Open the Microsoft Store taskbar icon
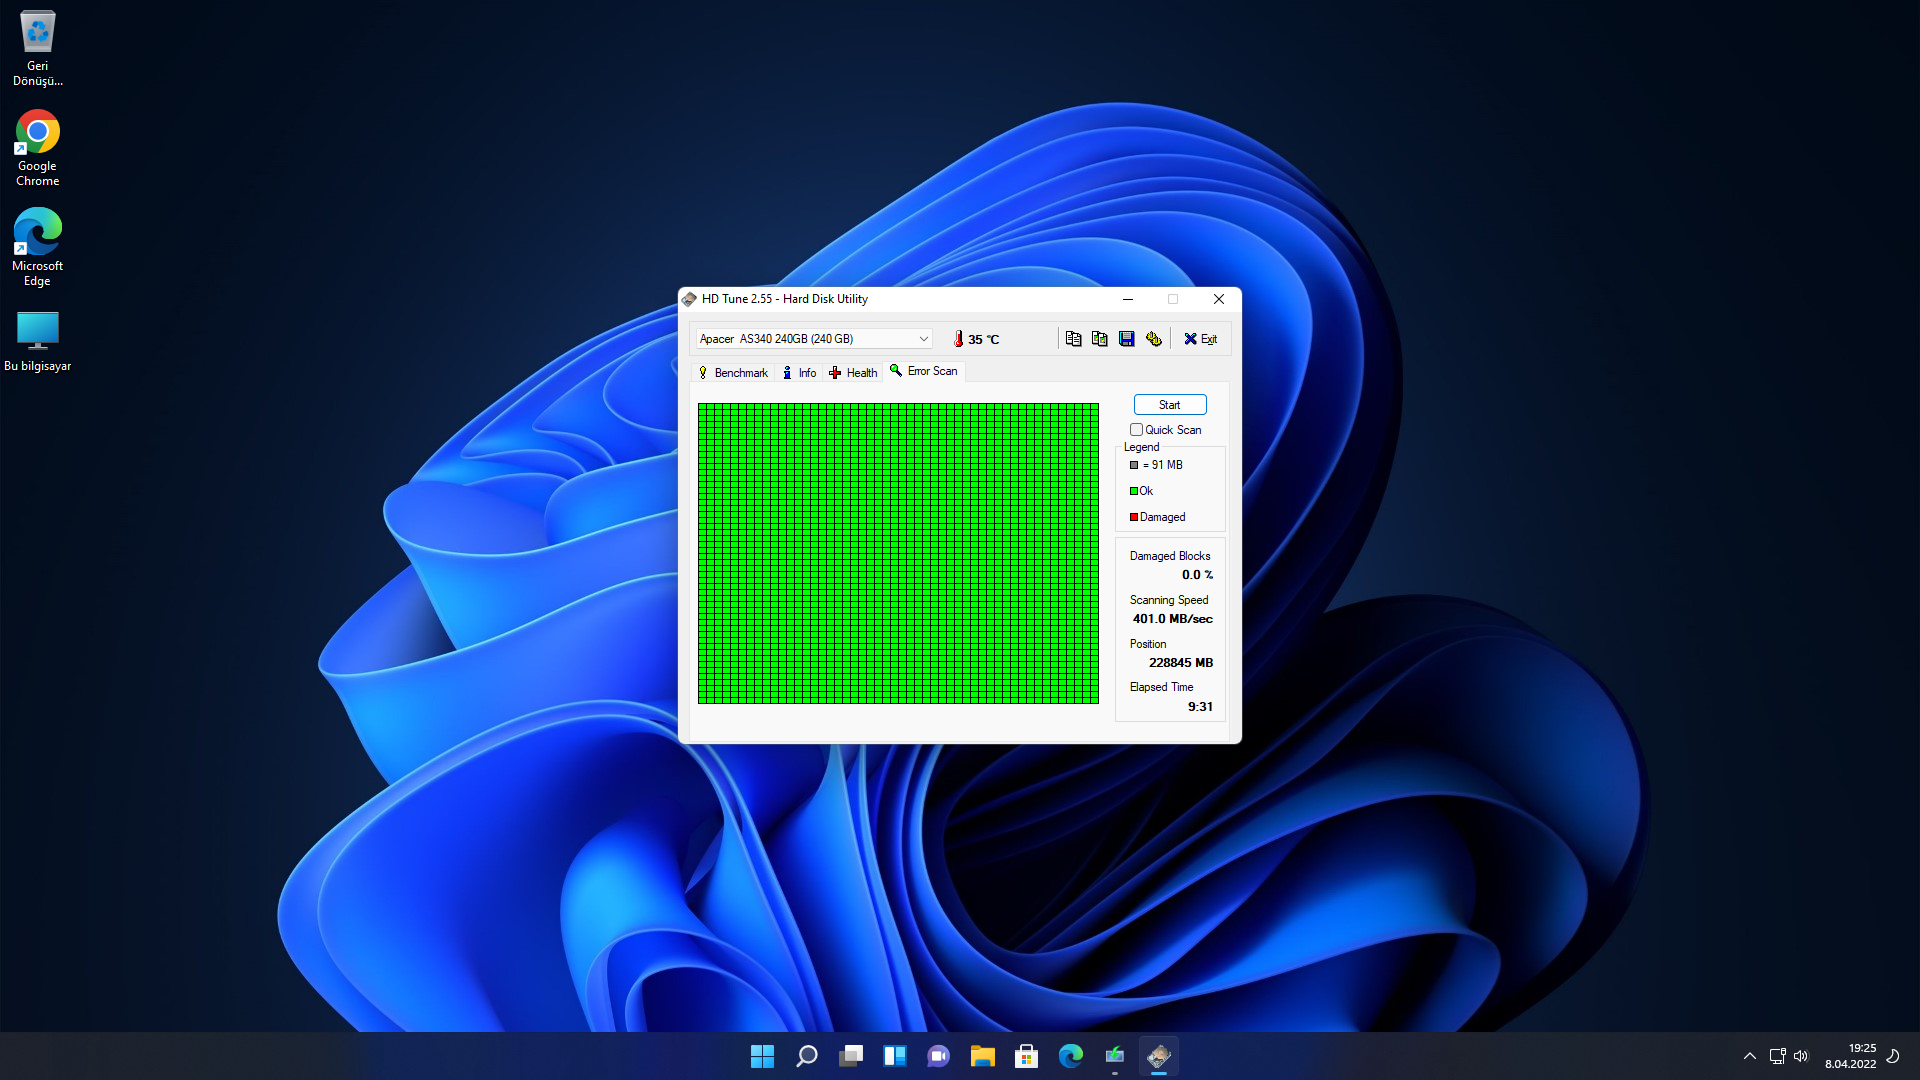Screen dimensions: 1920x1080 coord(1026,1056)
